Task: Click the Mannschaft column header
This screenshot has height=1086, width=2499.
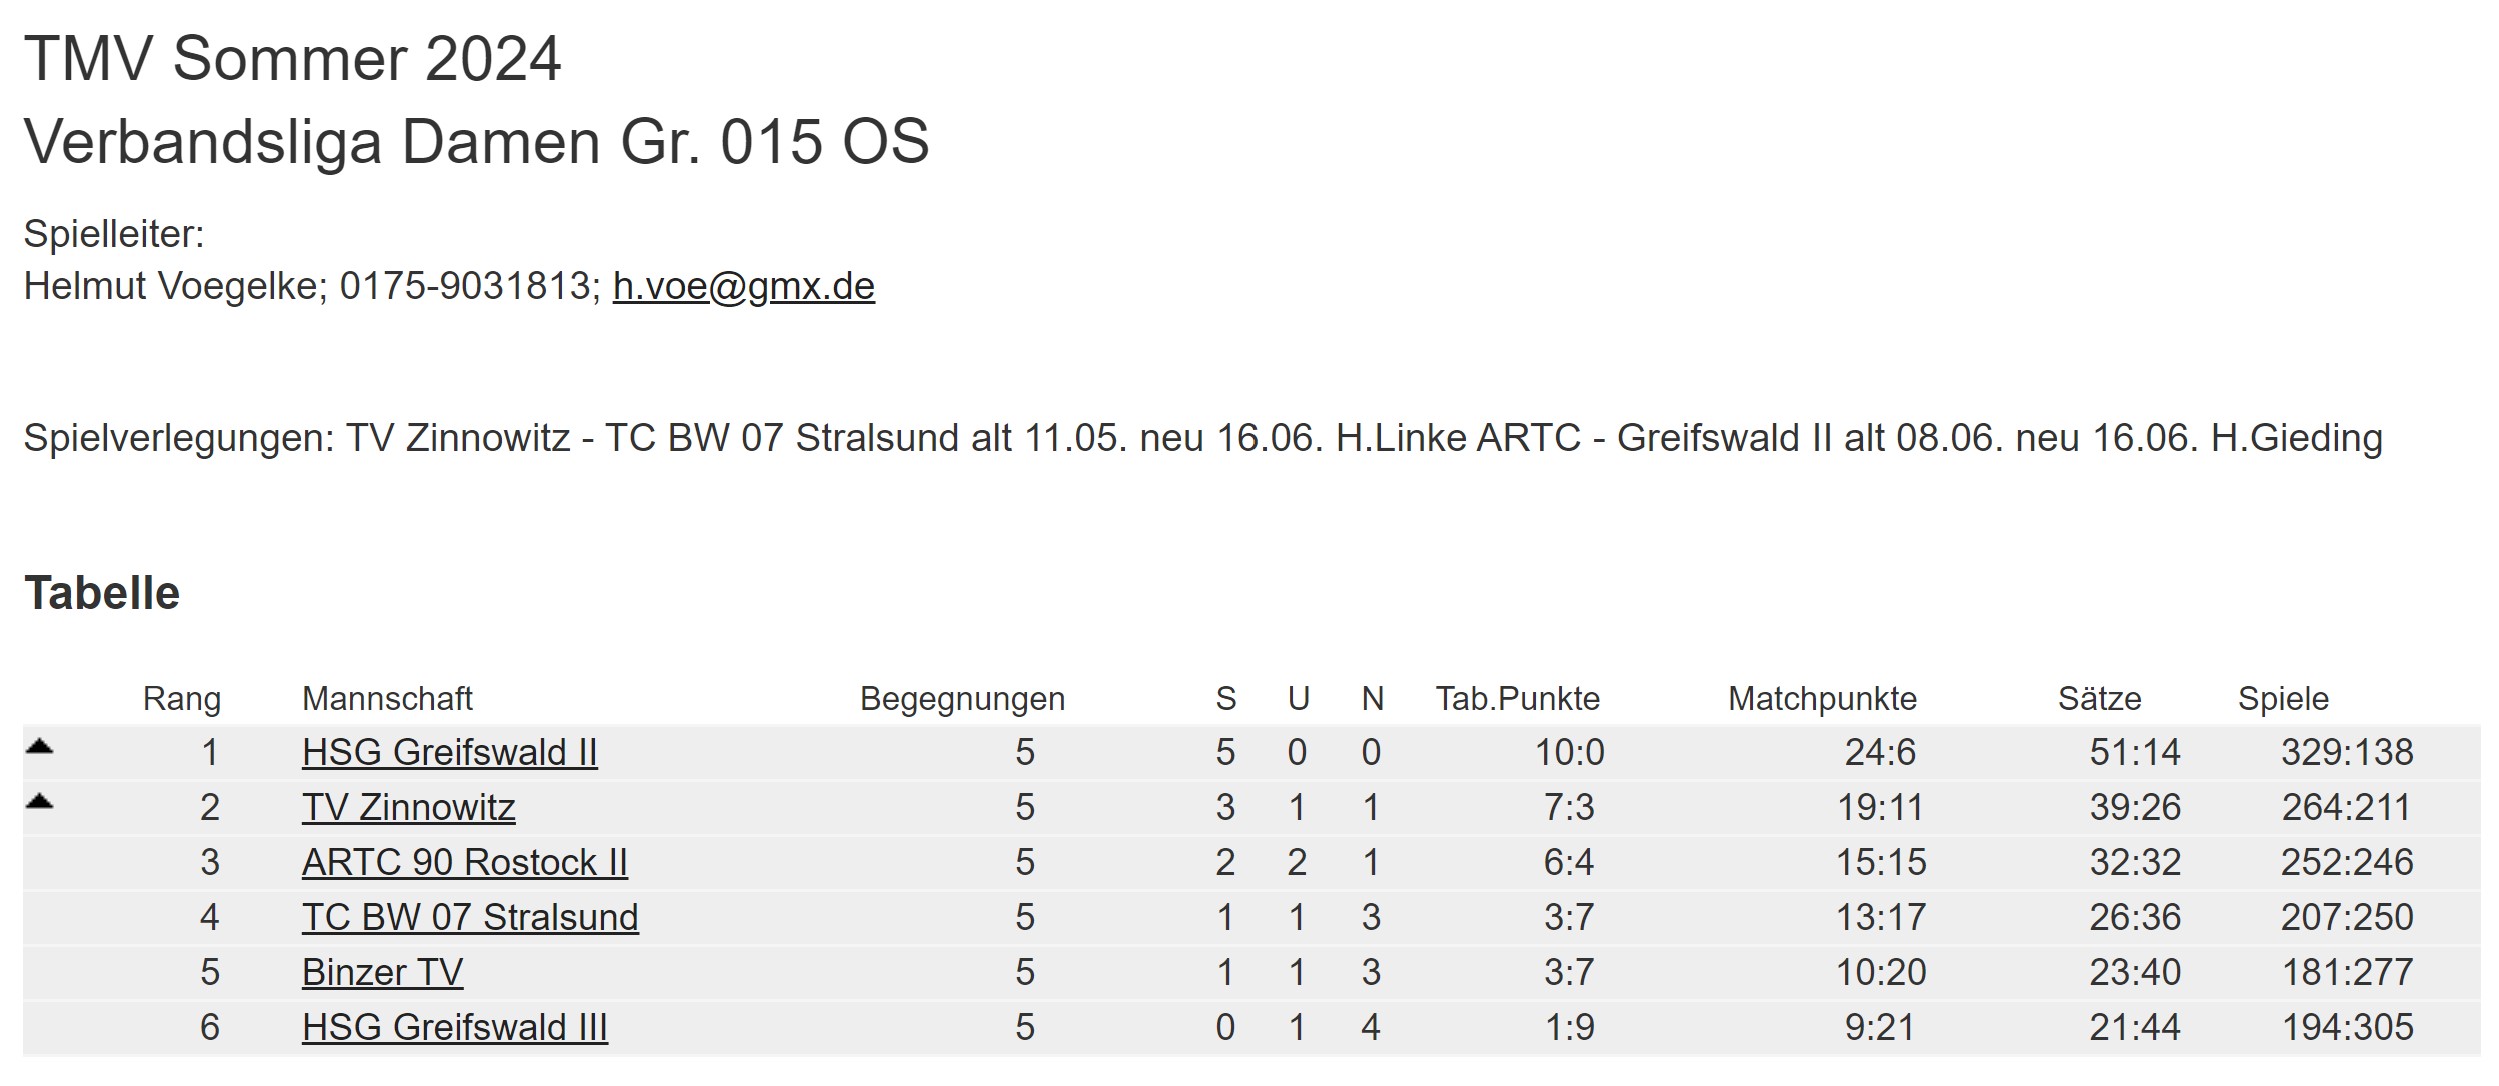Action: tap(387, 698)
